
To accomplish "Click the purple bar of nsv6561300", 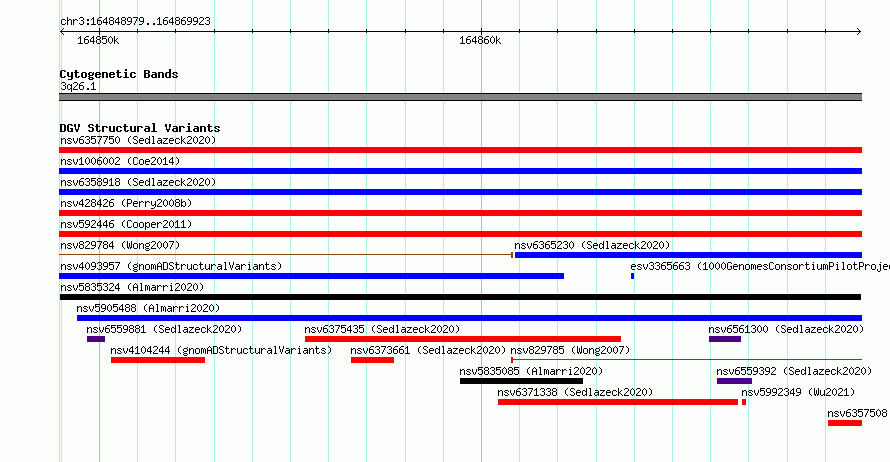I will pyautogui.click(x=725, y=339).
